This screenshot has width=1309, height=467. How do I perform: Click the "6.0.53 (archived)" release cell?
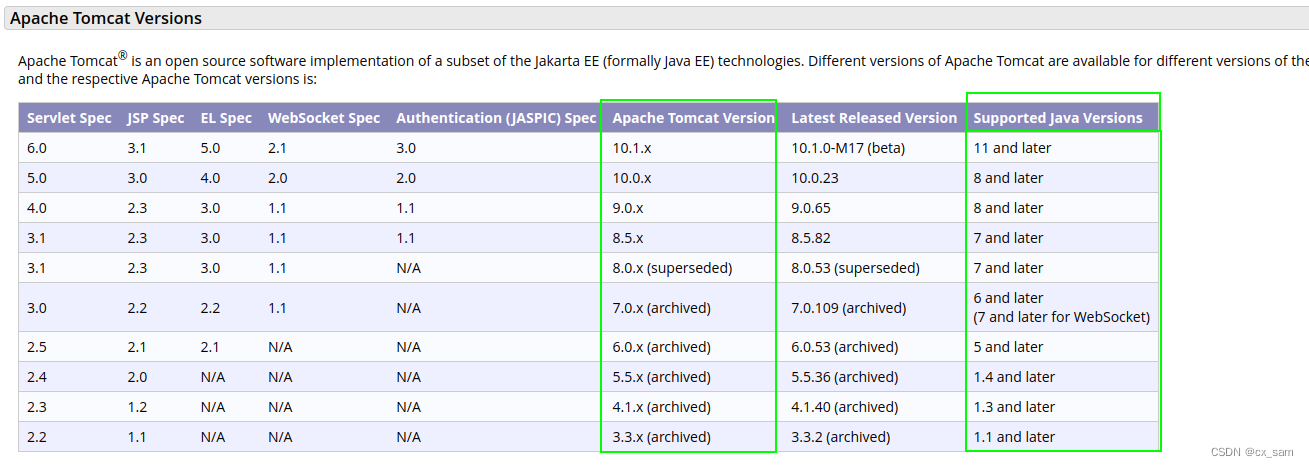point(845,347)
